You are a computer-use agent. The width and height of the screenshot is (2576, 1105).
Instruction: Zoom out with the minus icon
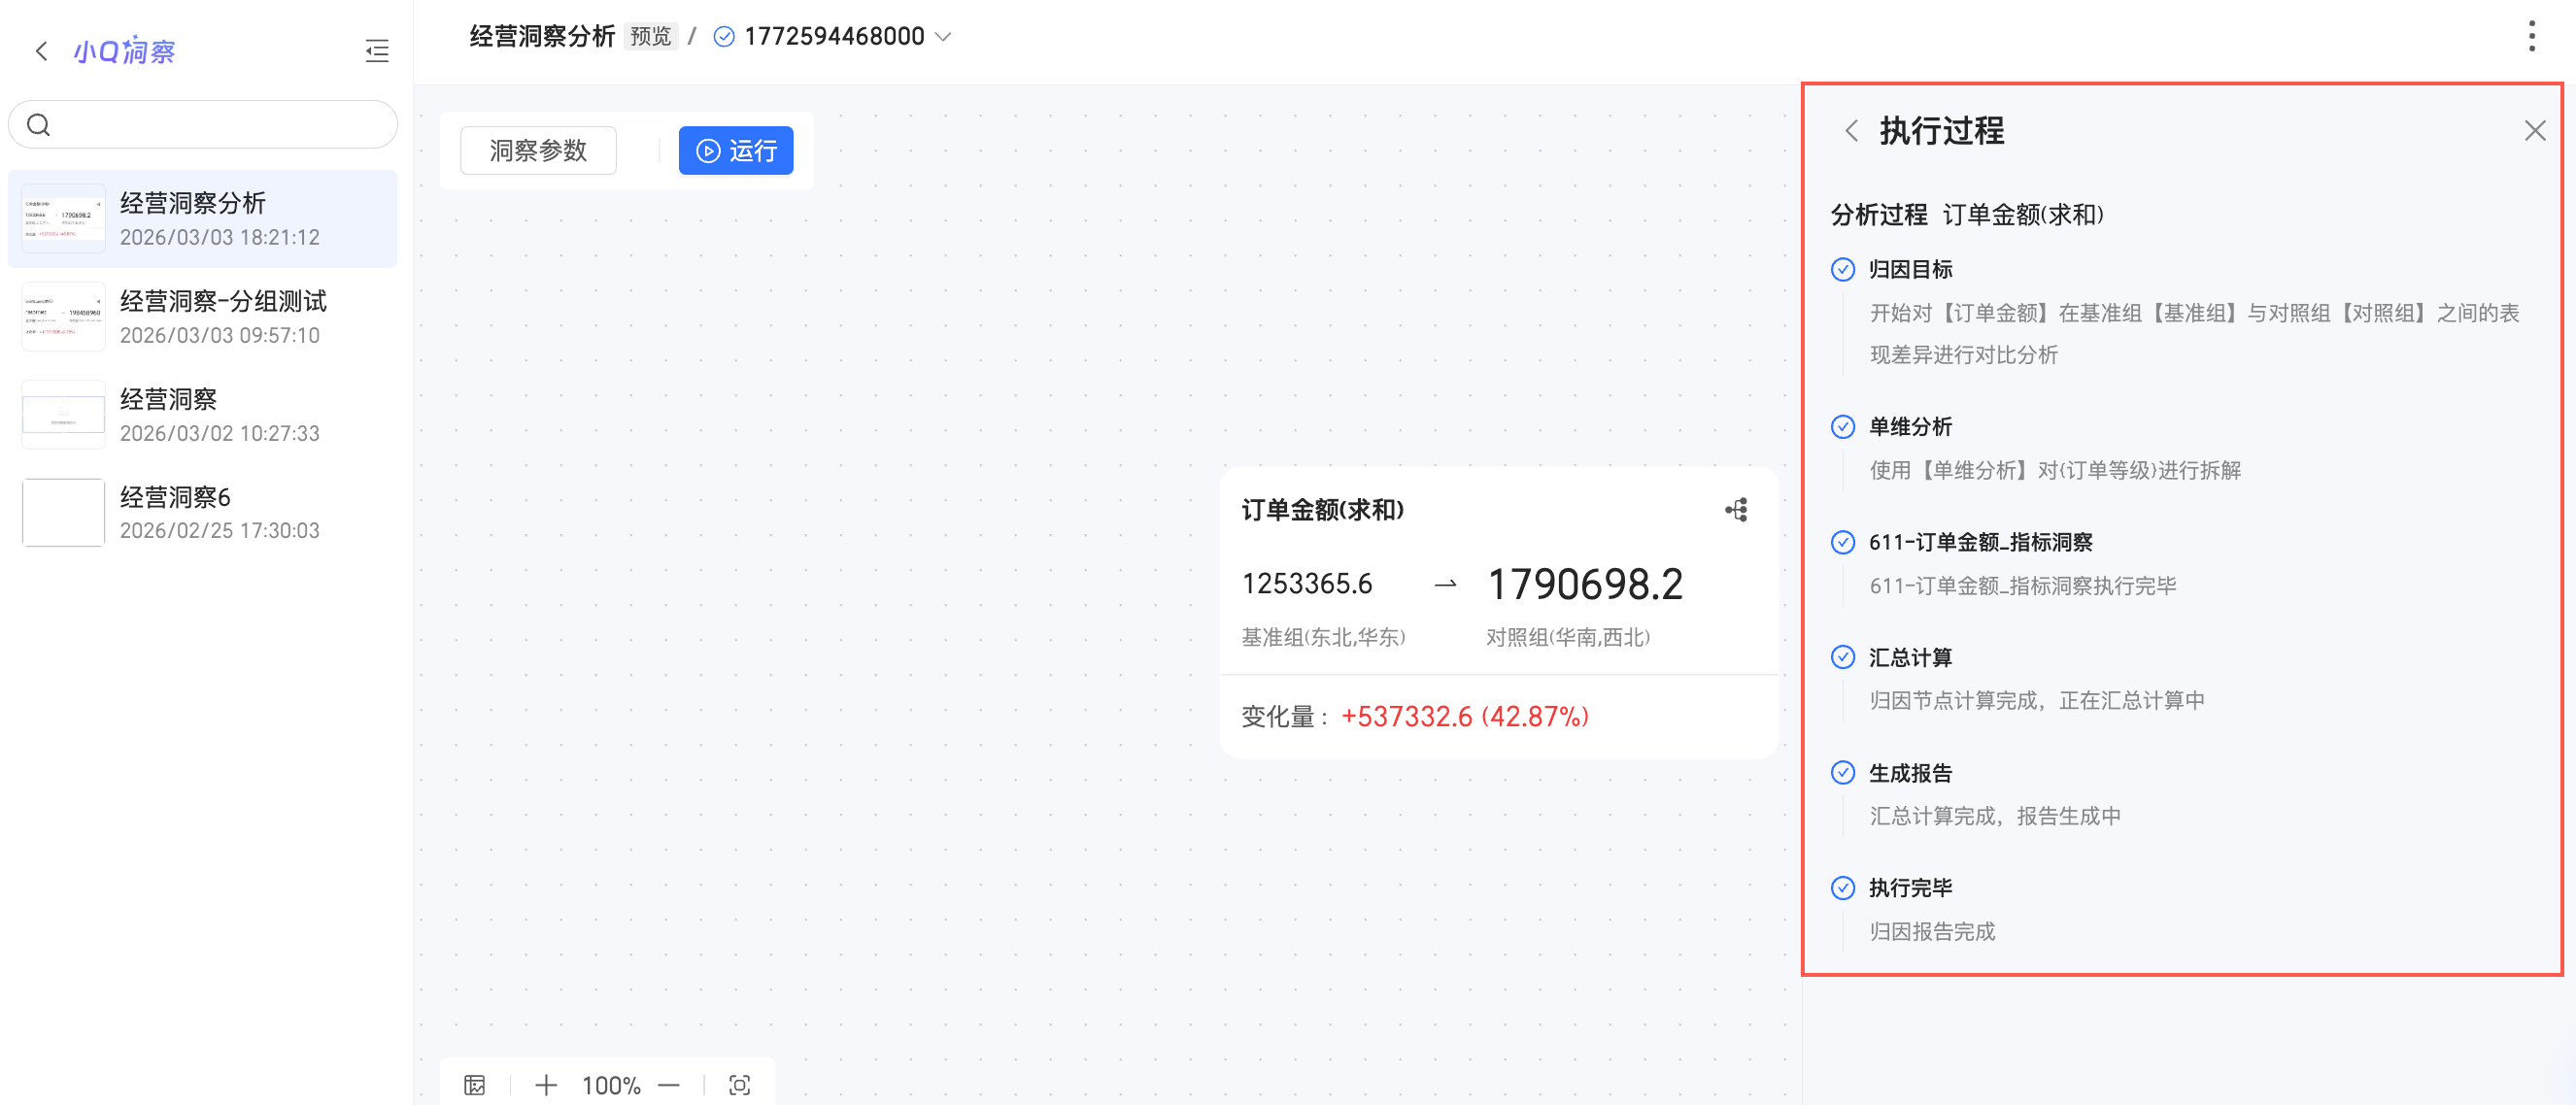[669, 1085]
